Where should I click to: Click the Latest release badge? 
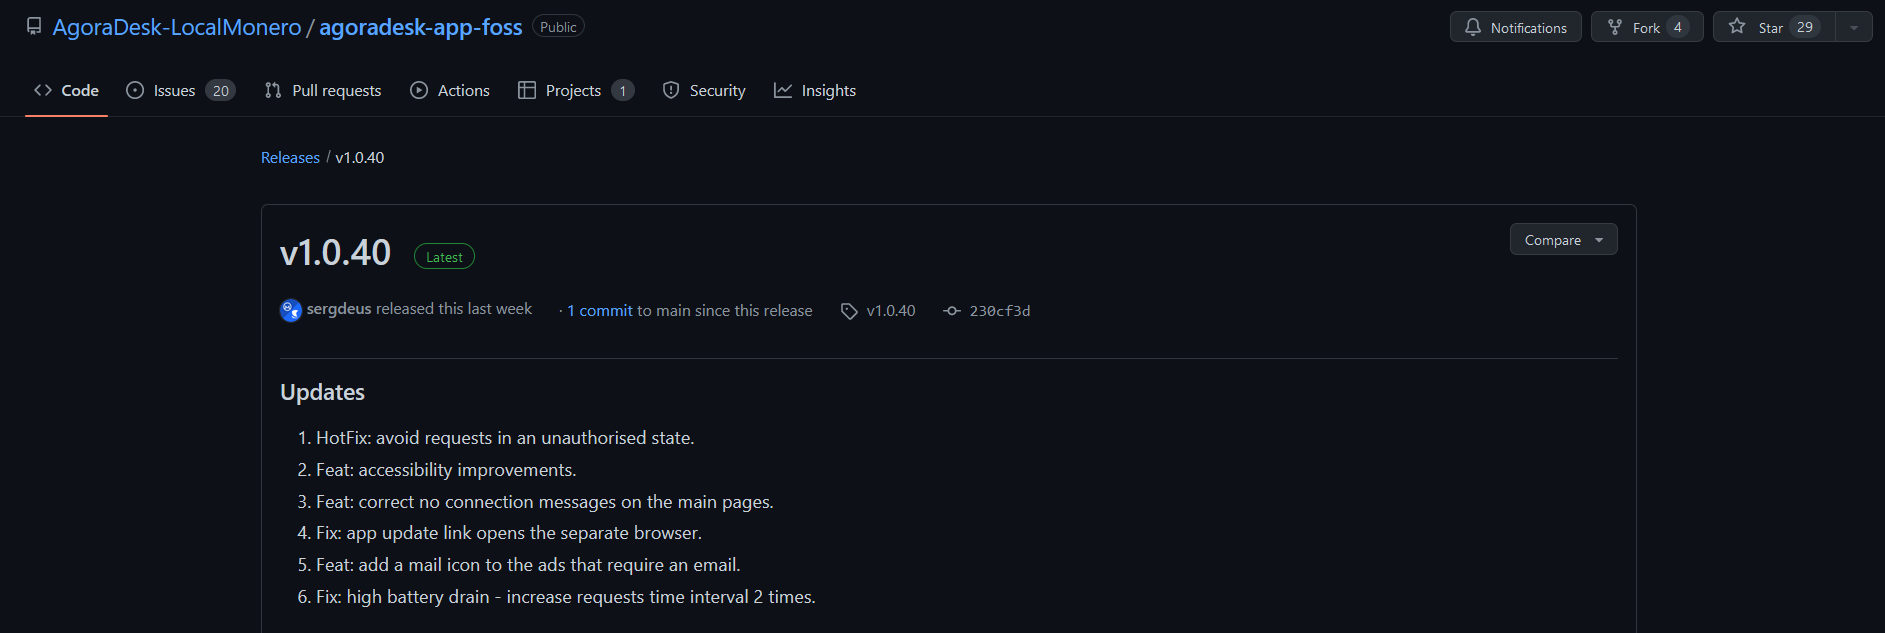[x=444, y=257]
